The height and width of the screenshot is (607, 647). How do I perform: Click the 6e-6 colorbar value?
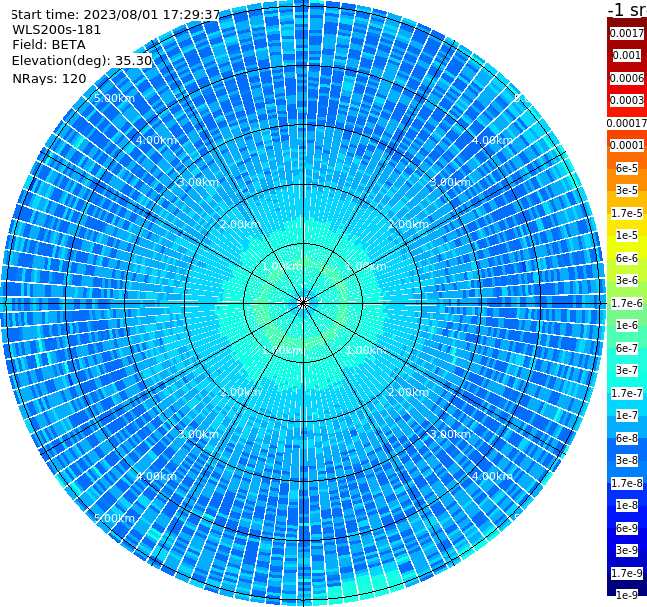coord(627,258)
